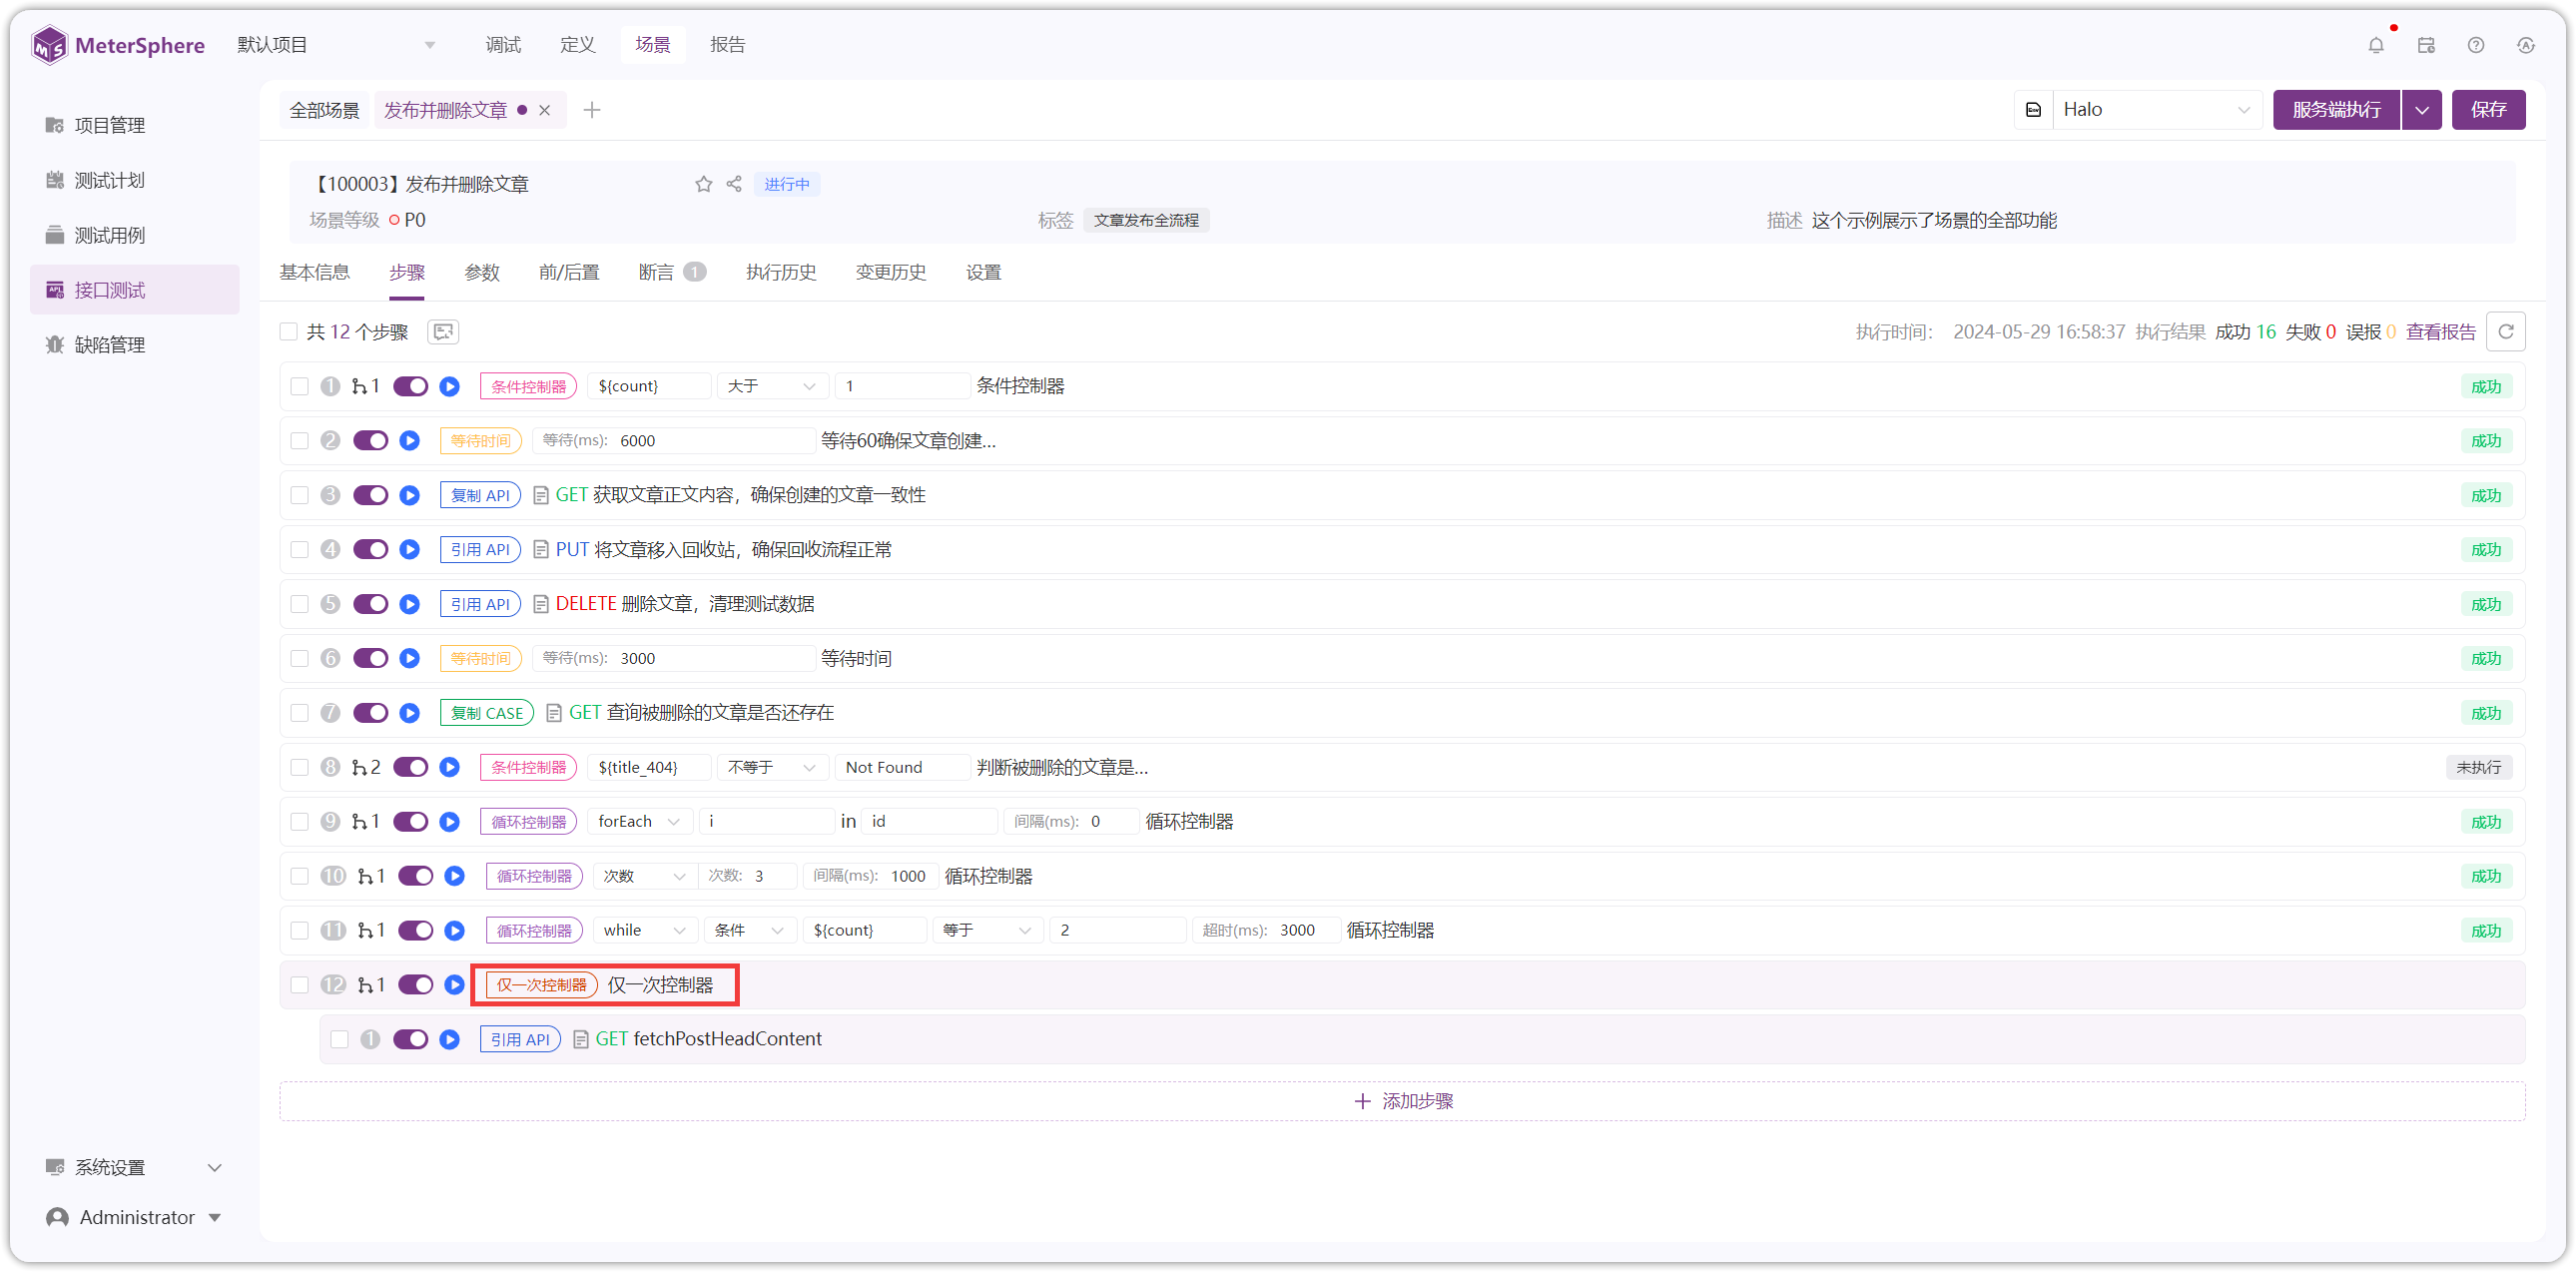The width and height of the screenshot is (2576, 1272).
Task: Click the refresh execution result icon
Action: pyautogui.click(x=2506, y=332)
